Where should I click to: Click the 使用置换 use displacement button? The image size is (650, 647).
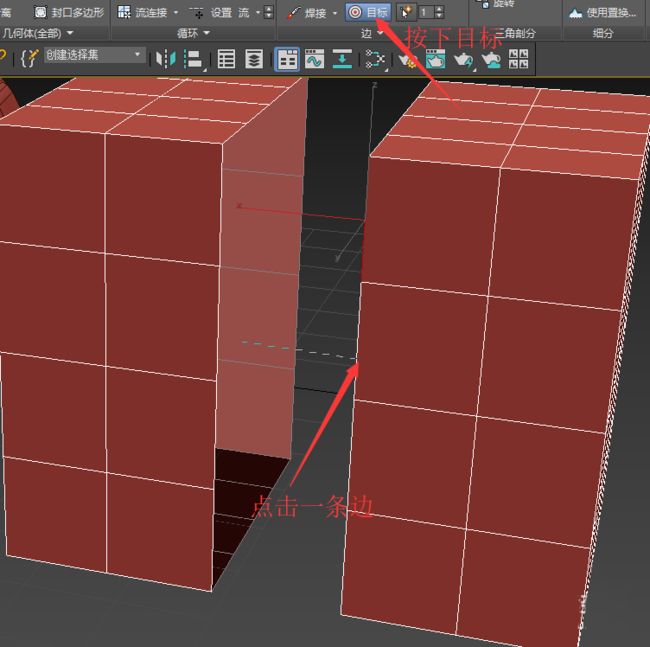603,13
